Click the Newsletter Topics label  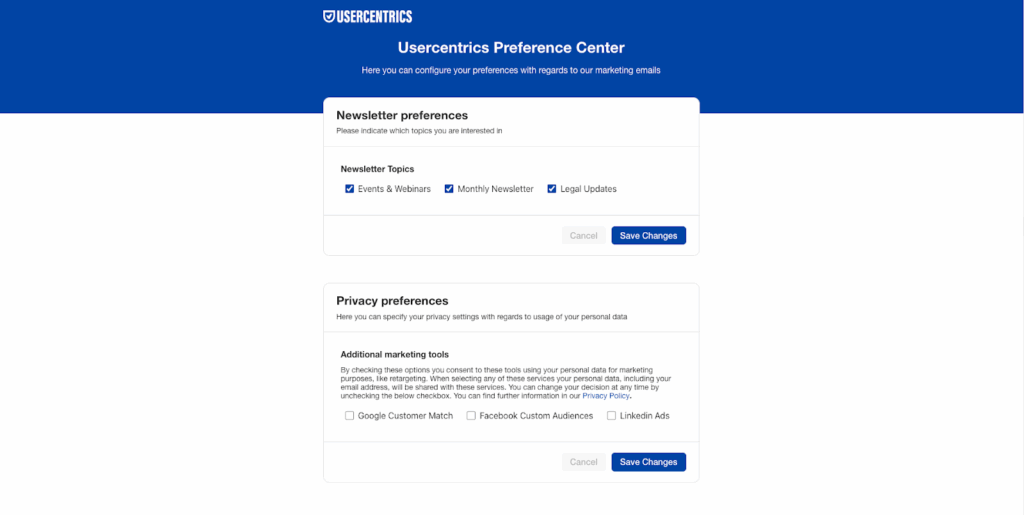click(x=377, y=169)
